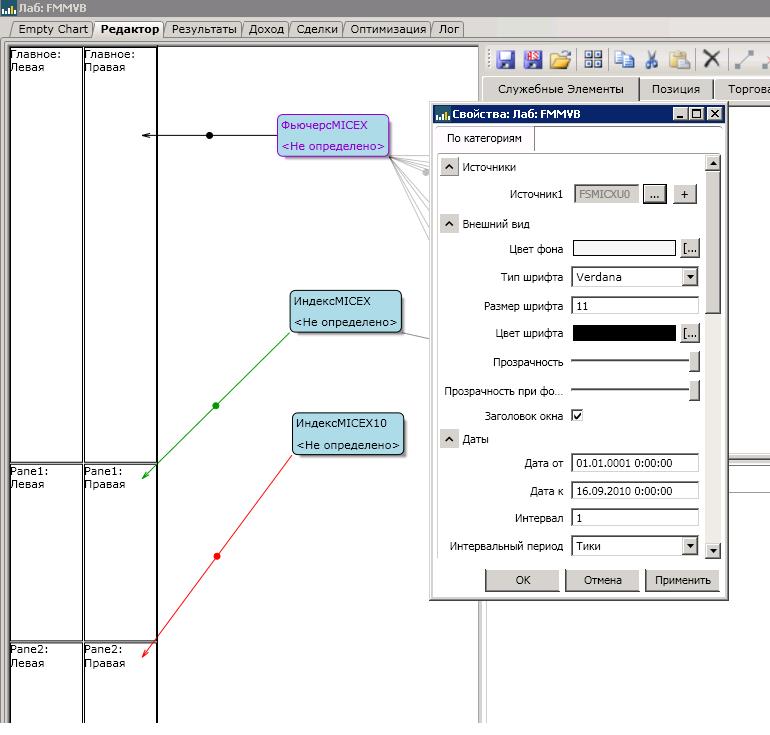Delete element with the black X icon
Image resolution: width=770 pixels, height=735 pixels.
[711, 59]
